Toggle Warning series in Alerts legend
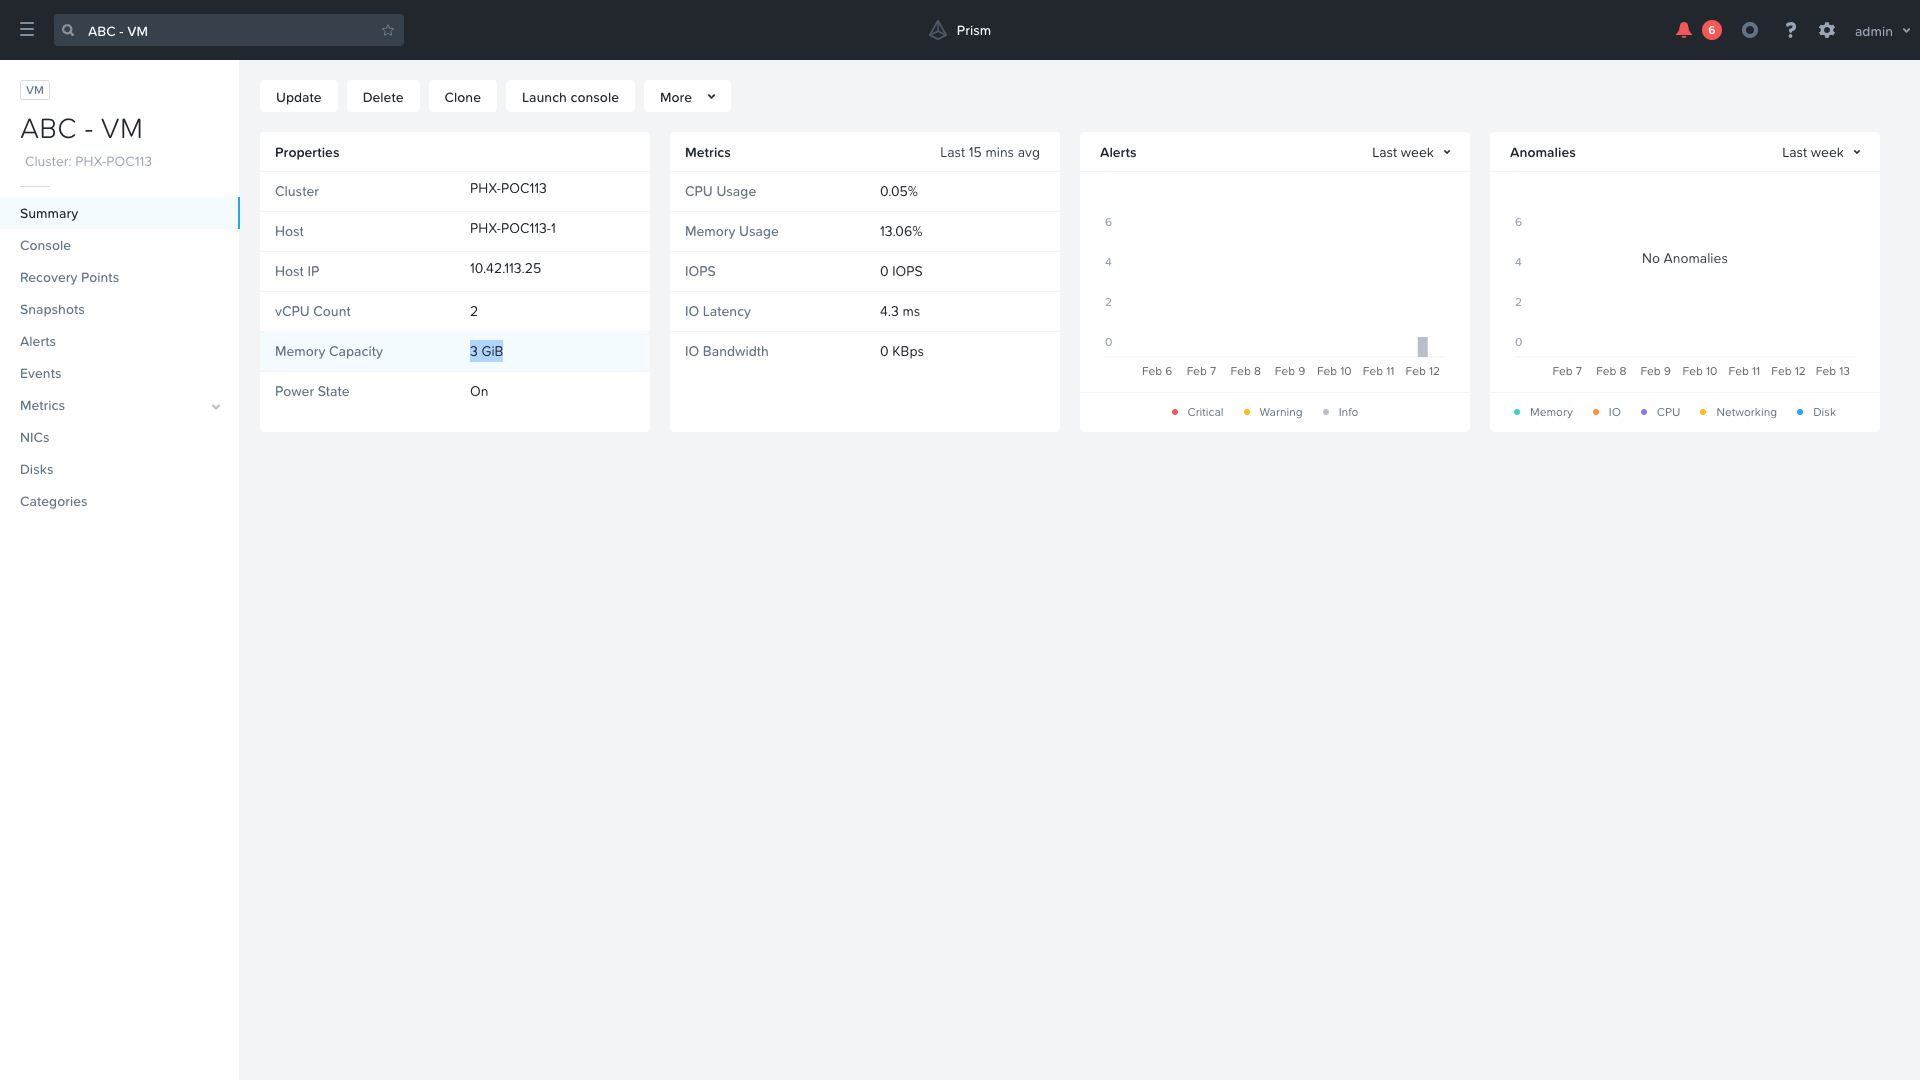The height and width of the screenshot is (1080, 1920). 1272,412
